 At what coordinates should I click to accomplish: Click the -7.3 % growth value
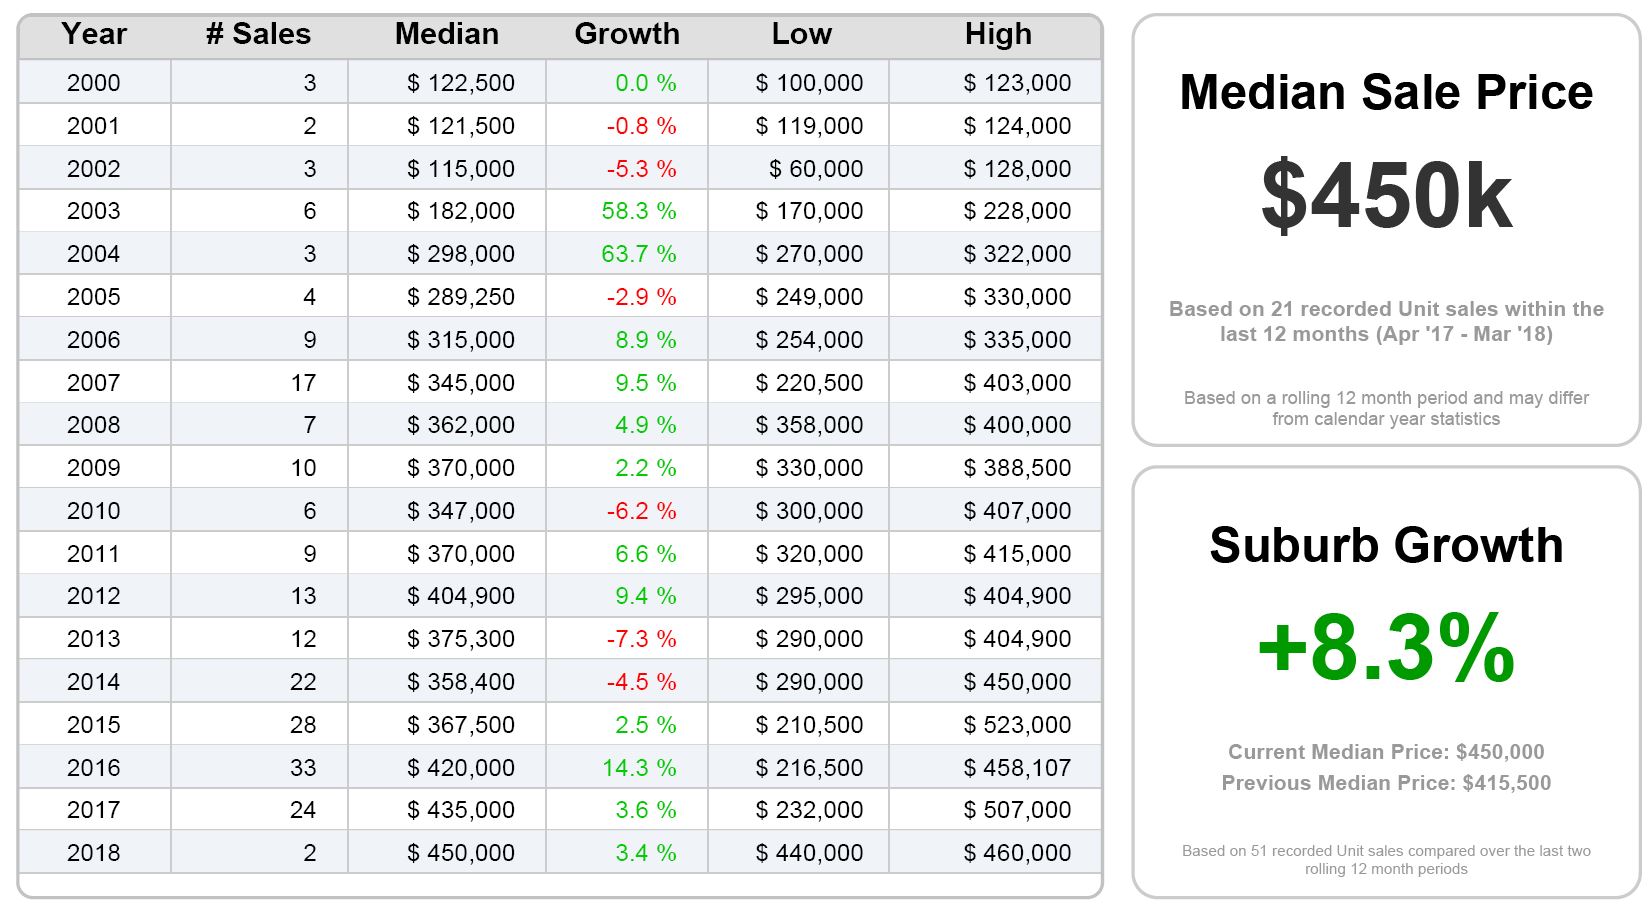click(641, 639)
